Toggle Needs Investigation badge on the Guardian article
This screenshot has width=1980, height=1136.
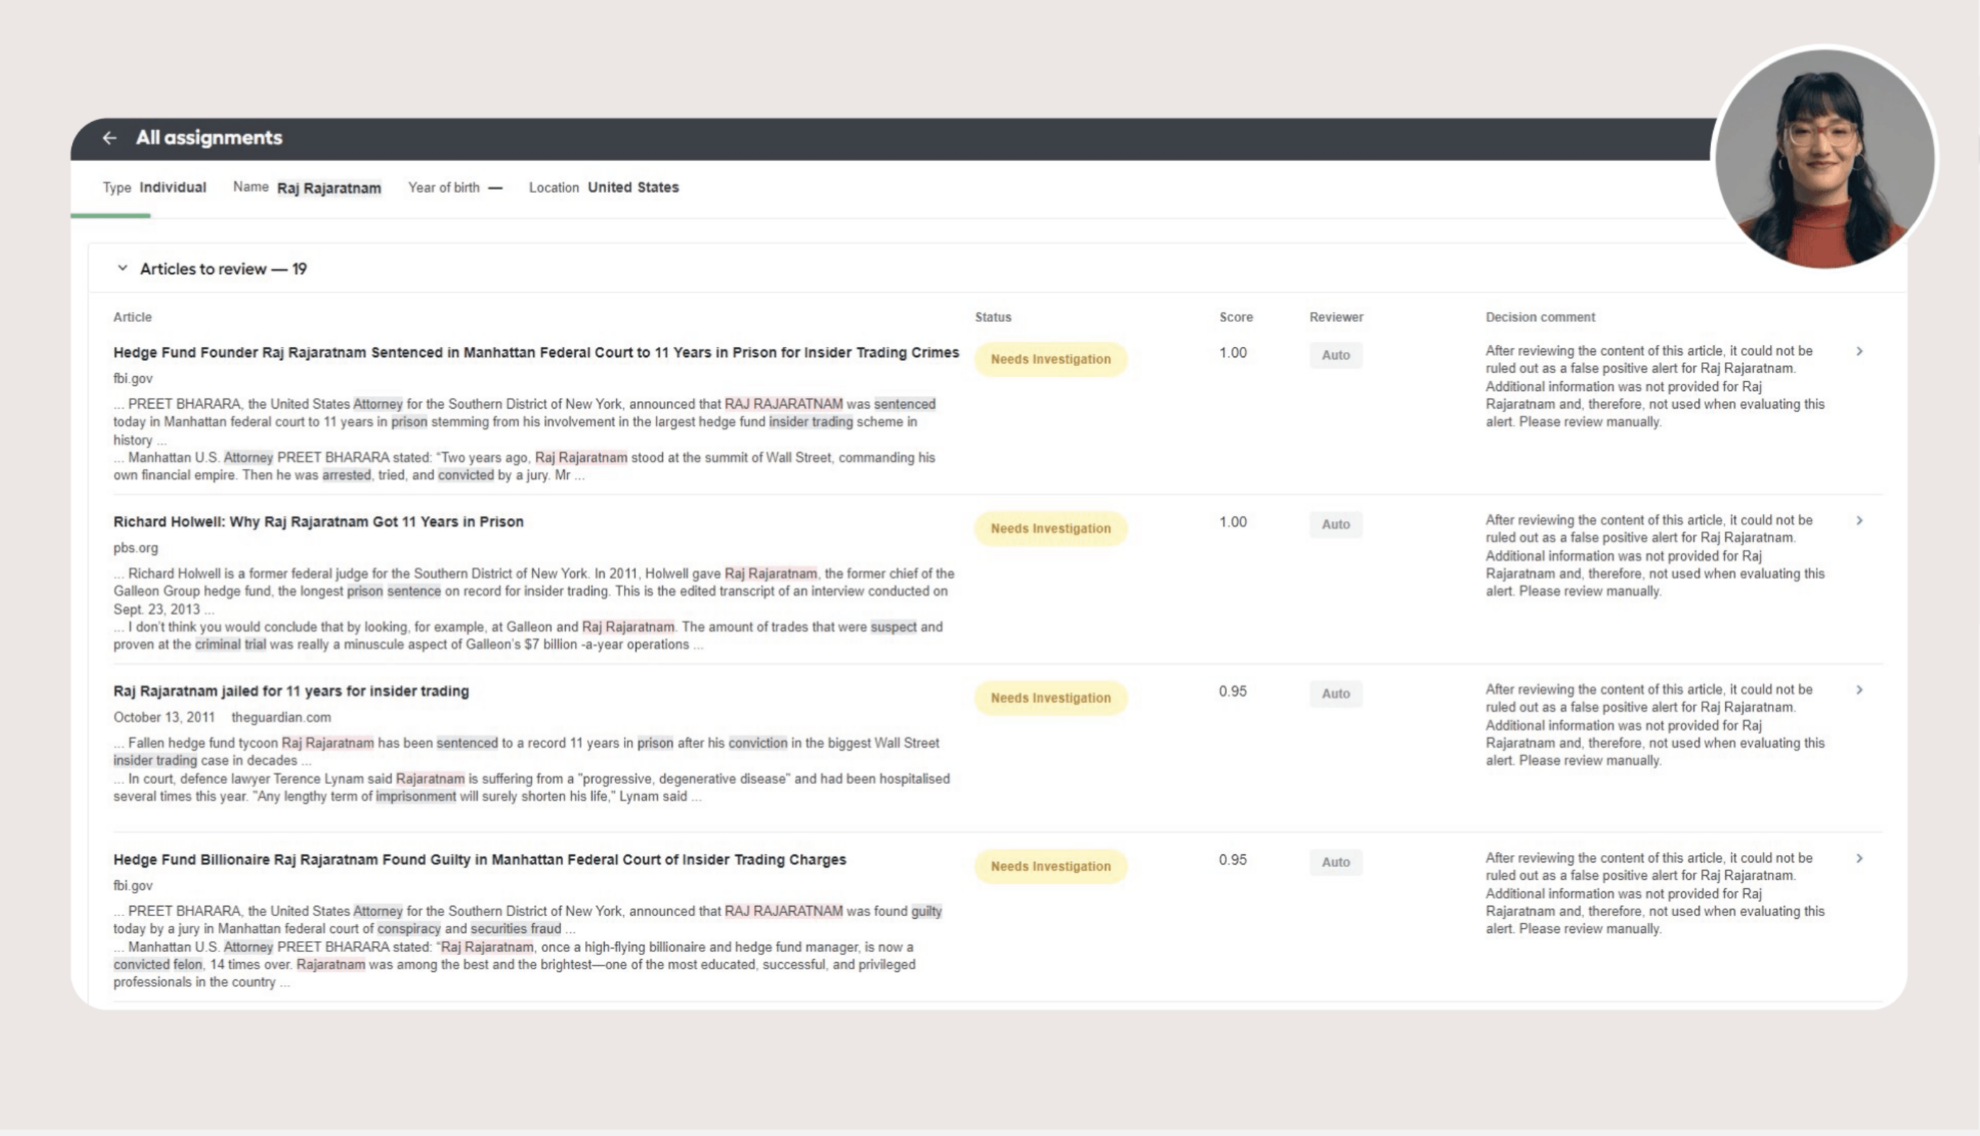pyautogui.click(x=1049, y=697)
